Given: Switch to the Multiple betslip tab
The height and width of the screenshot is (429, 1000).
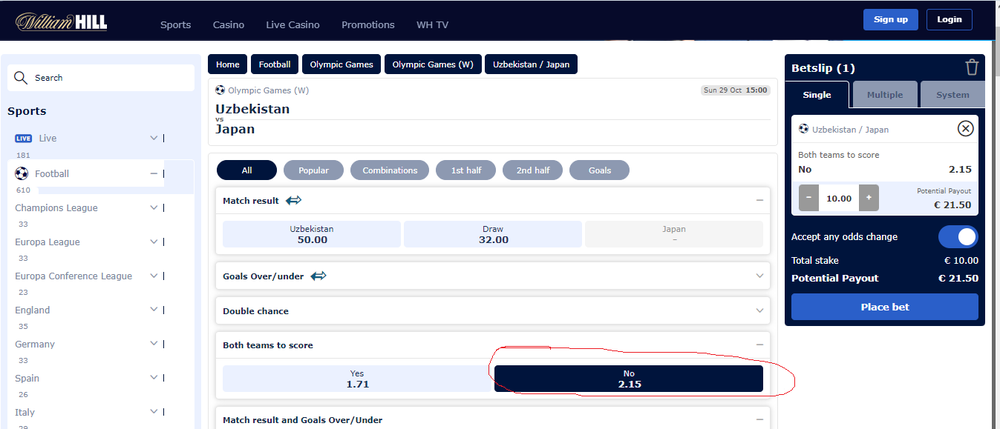Looking at the screenshot, I should (x=884, y=95).
